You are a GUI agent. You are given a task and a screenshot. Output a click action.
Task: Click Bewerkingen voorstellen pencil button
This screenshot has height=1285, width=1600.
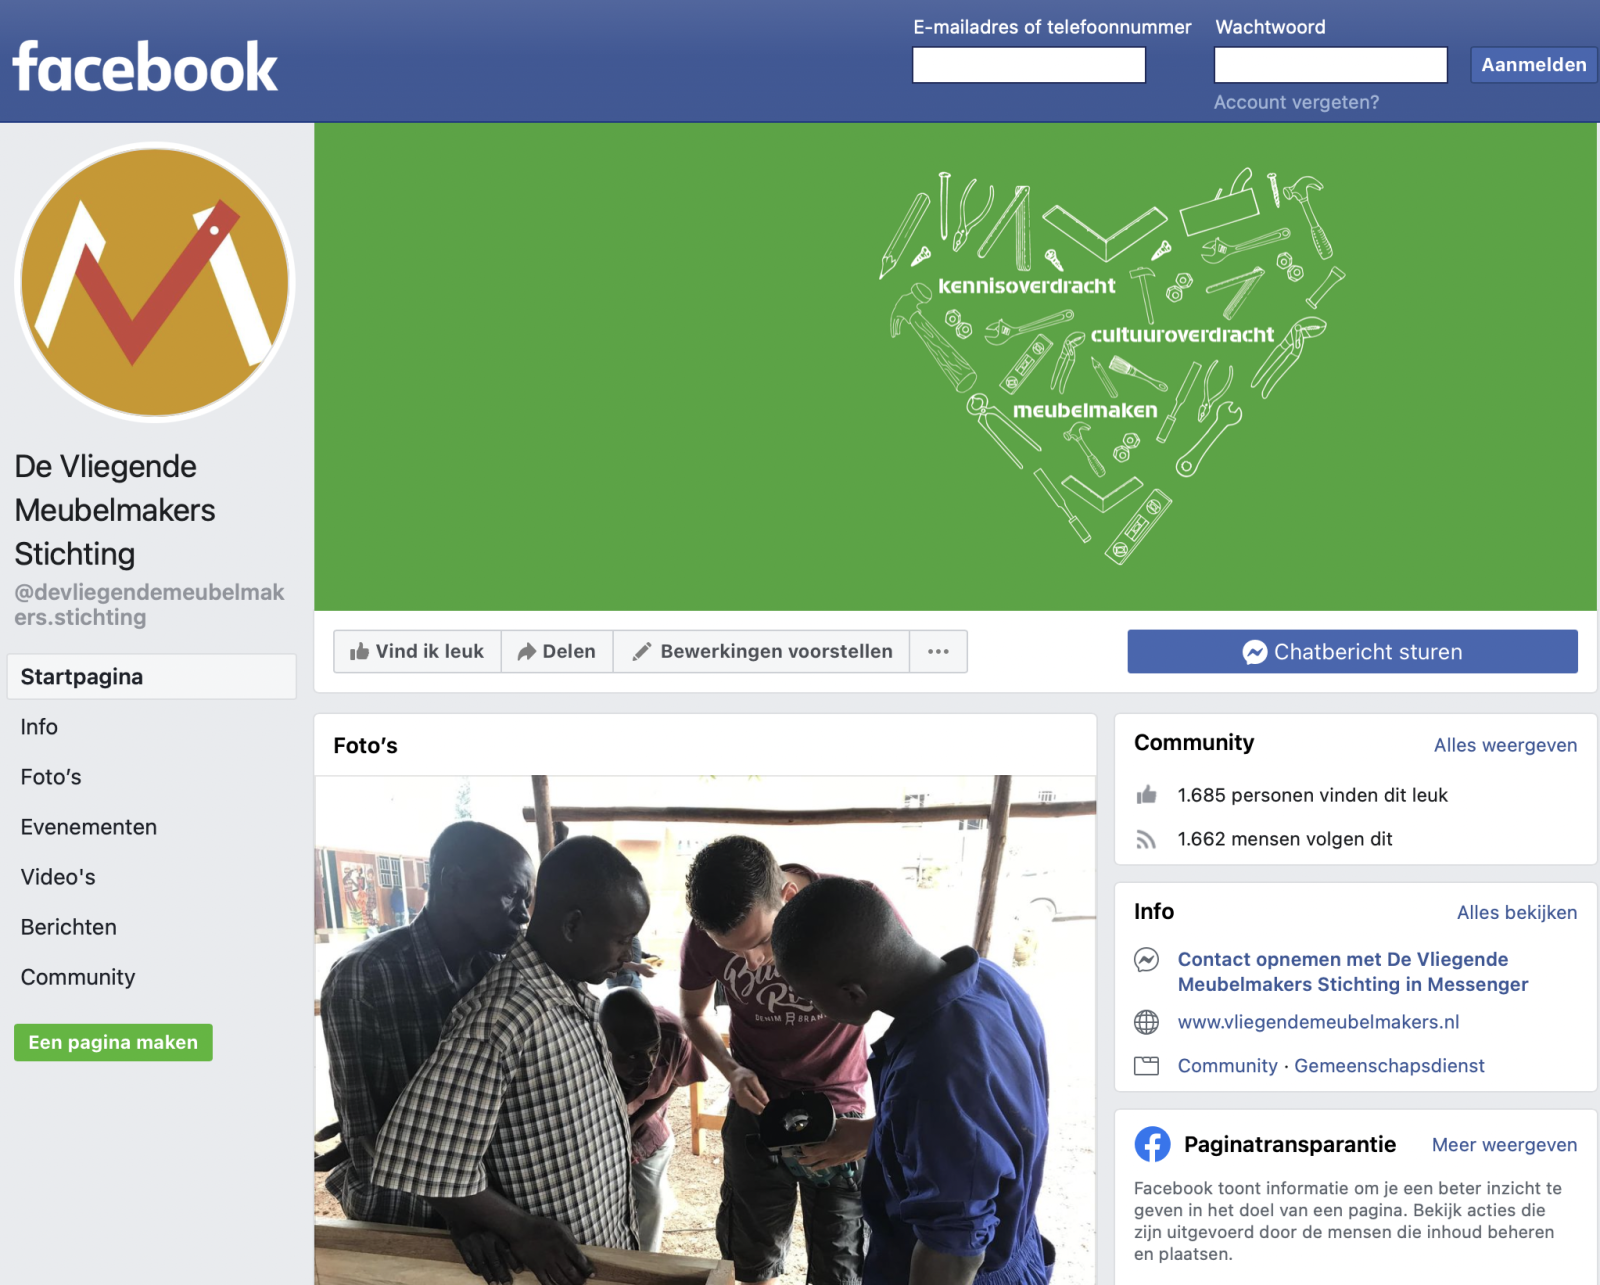(x=762, y=651)
